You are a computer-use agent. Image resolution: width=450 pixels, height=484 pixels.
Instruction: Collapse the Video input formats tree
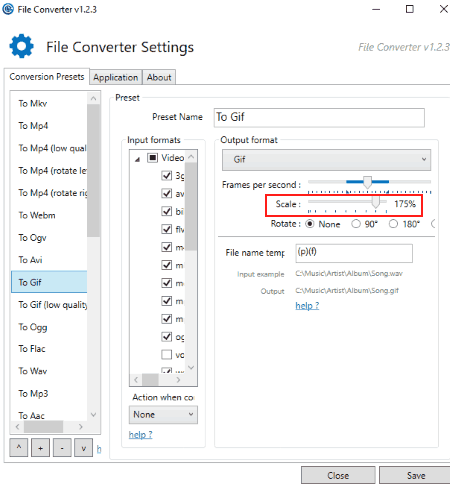(x=137, y=159)
